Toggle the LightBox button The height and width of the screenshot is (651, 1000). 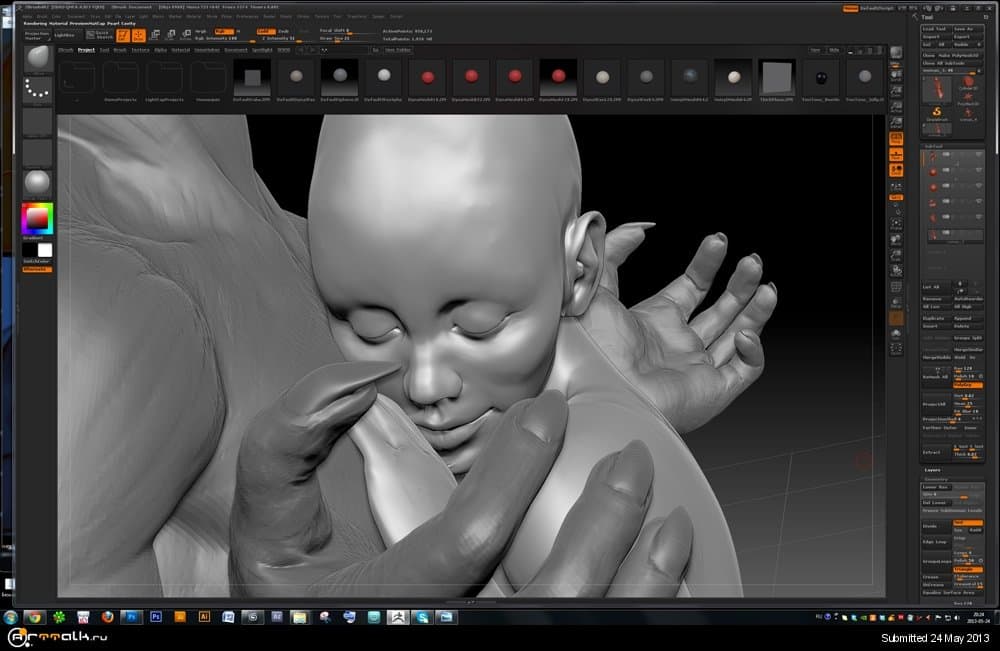coord(64,35)
